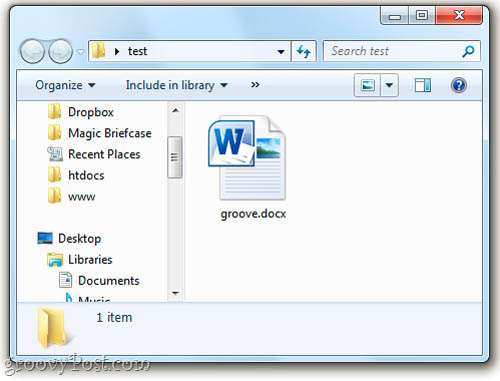Select Desktop in the navigation tree
500x381 pixels.
(79, 239)
